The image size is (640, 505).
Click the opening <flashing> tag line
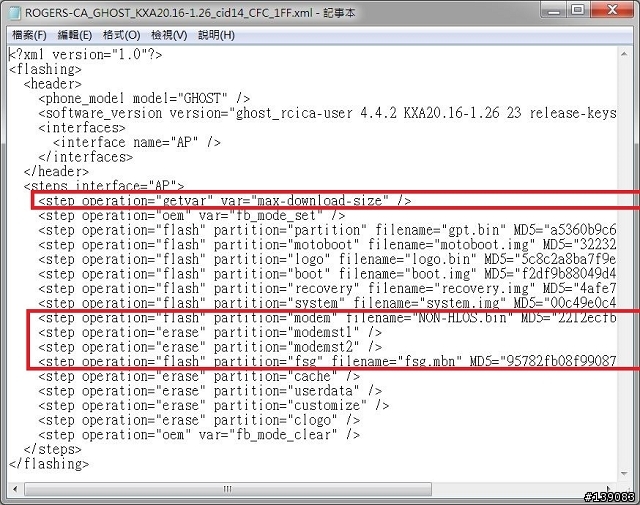click(x=45, y=69)
